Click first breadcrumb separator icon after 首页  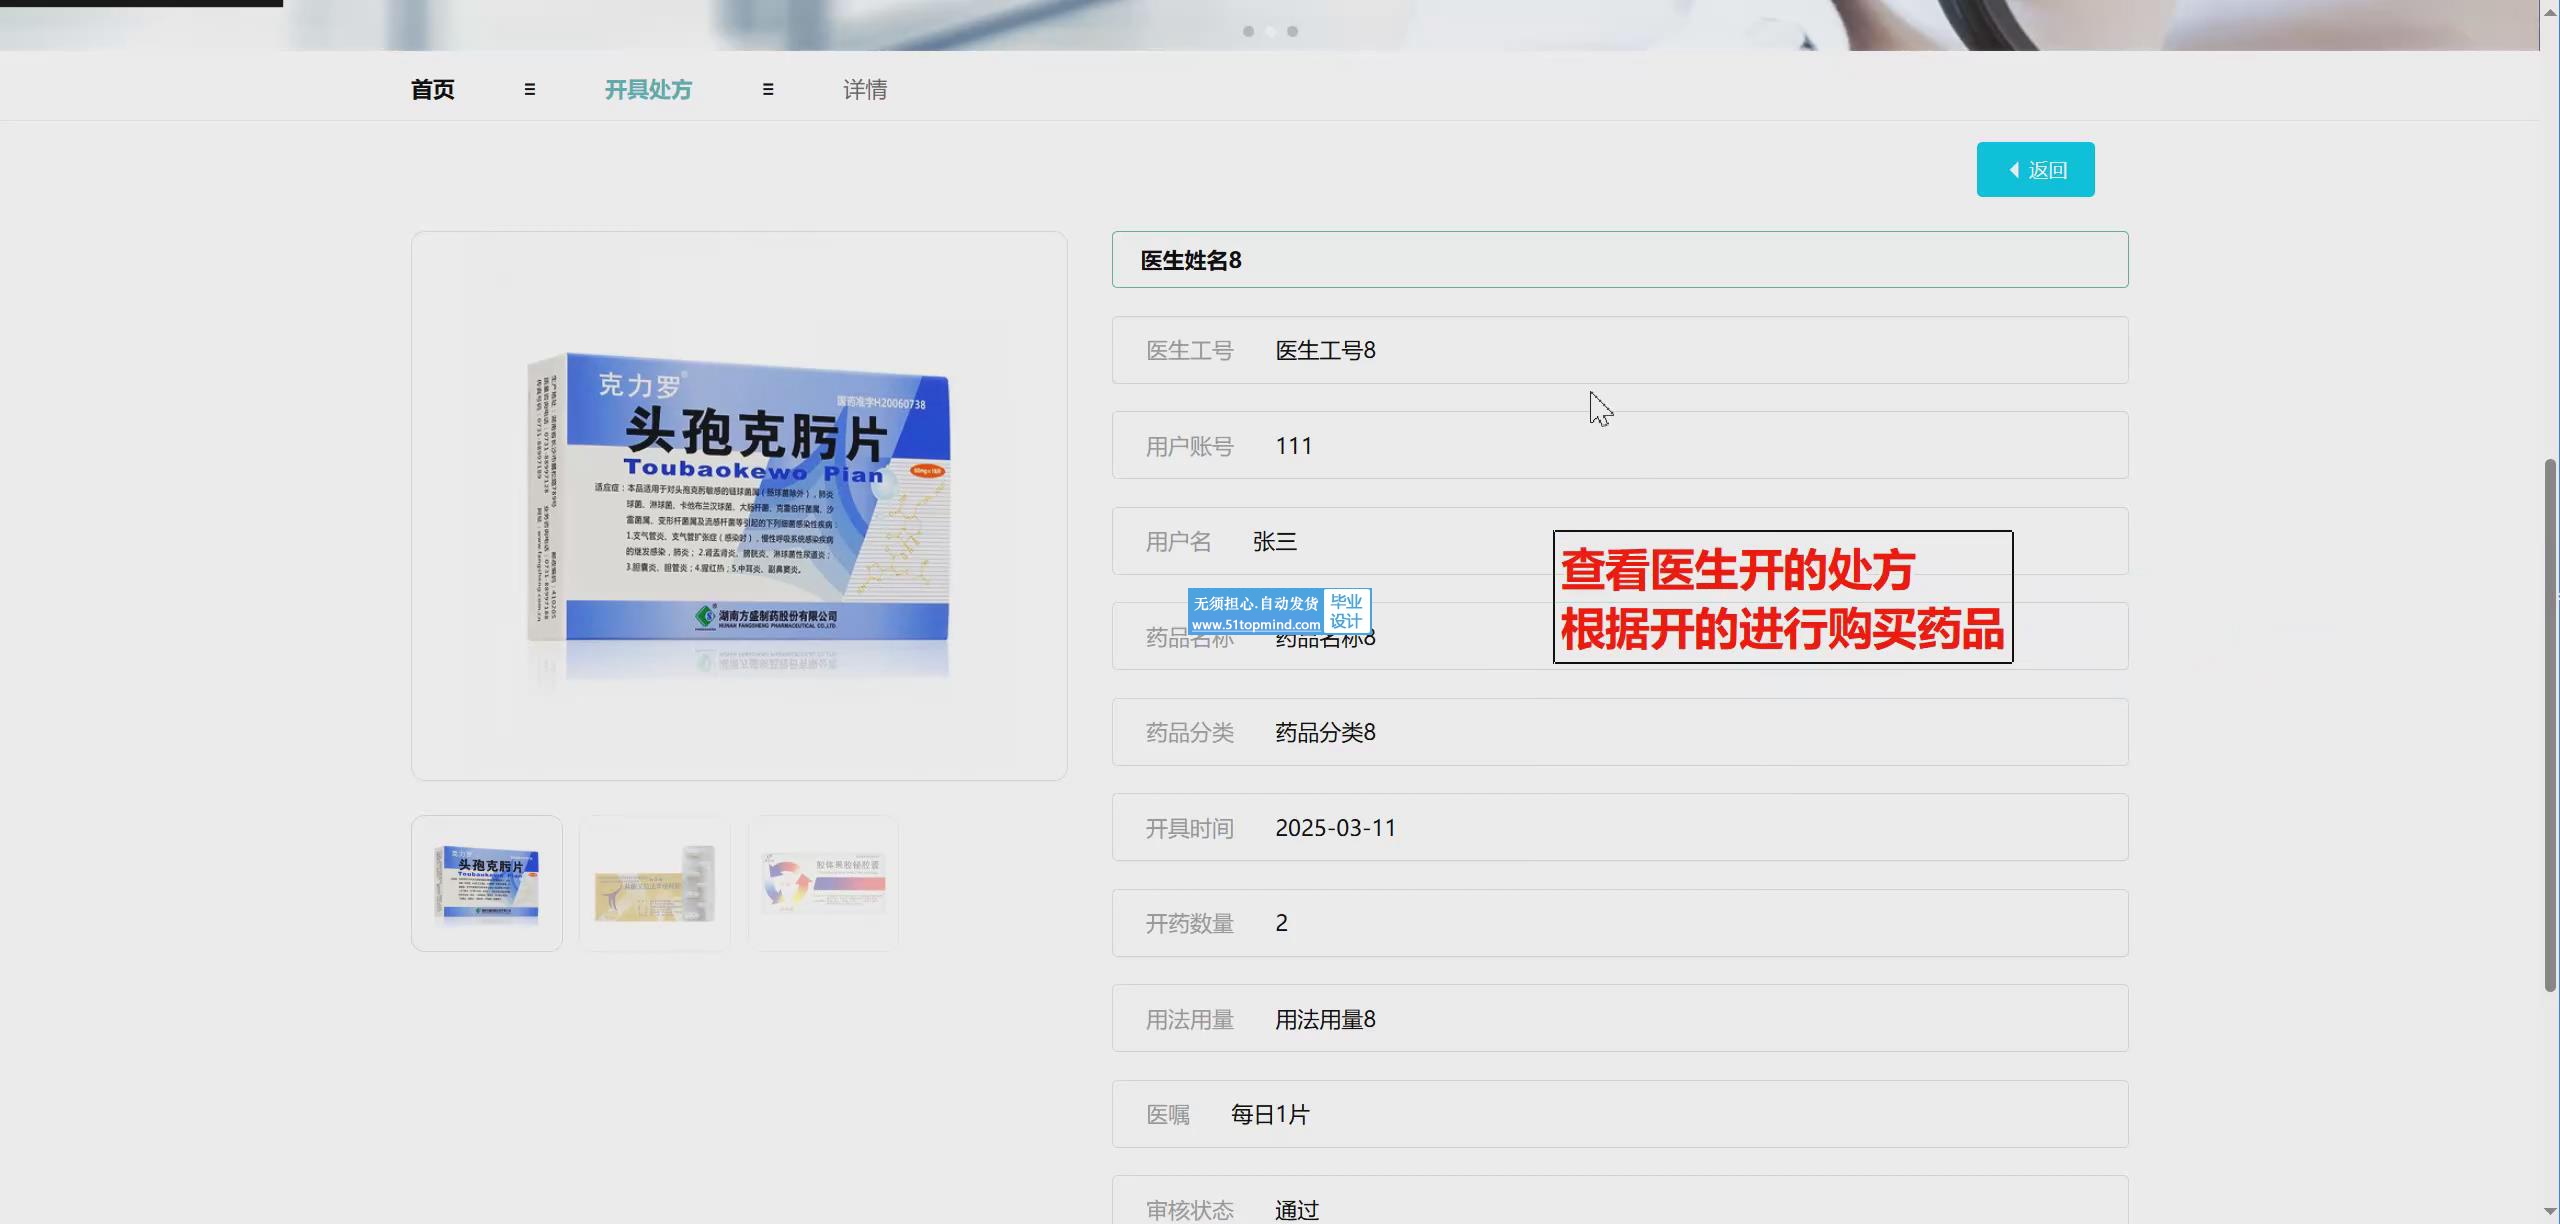(530, 90)
